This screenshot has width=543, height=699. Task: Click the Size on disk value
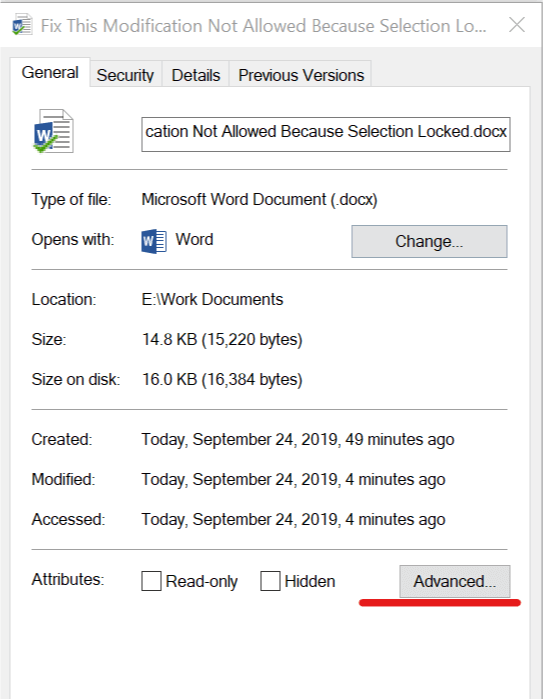[222, 379]
